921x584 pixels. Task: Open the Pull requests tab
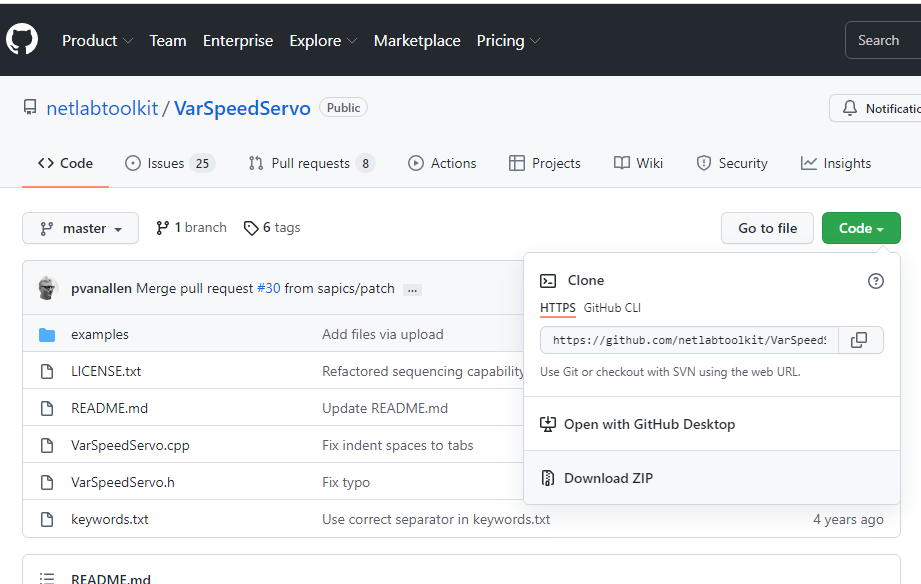[x=311, y=163]
